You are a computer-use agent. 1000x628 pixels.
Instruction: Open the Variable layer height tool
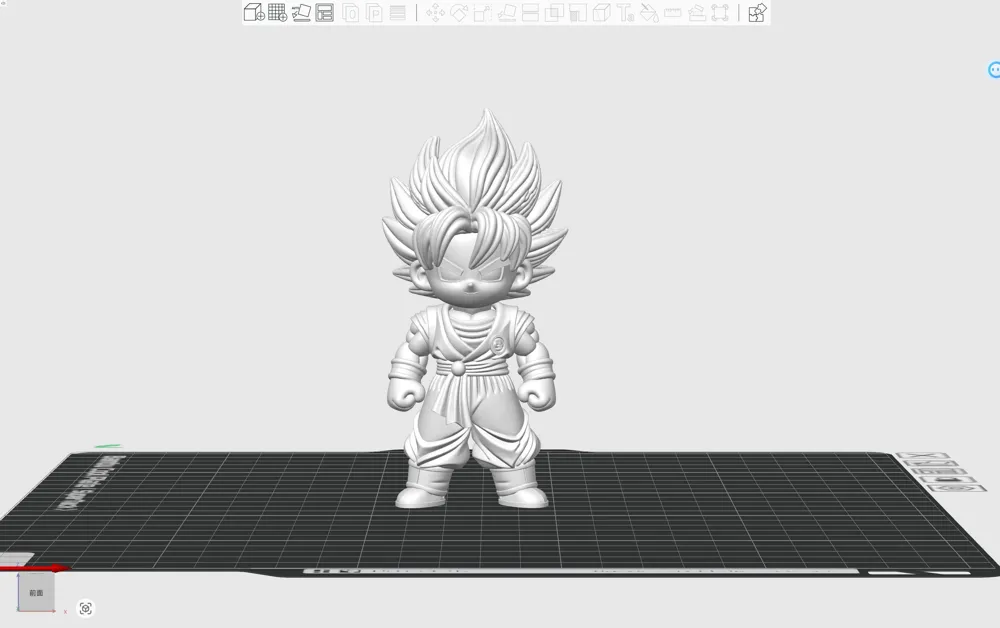[397, 13]
